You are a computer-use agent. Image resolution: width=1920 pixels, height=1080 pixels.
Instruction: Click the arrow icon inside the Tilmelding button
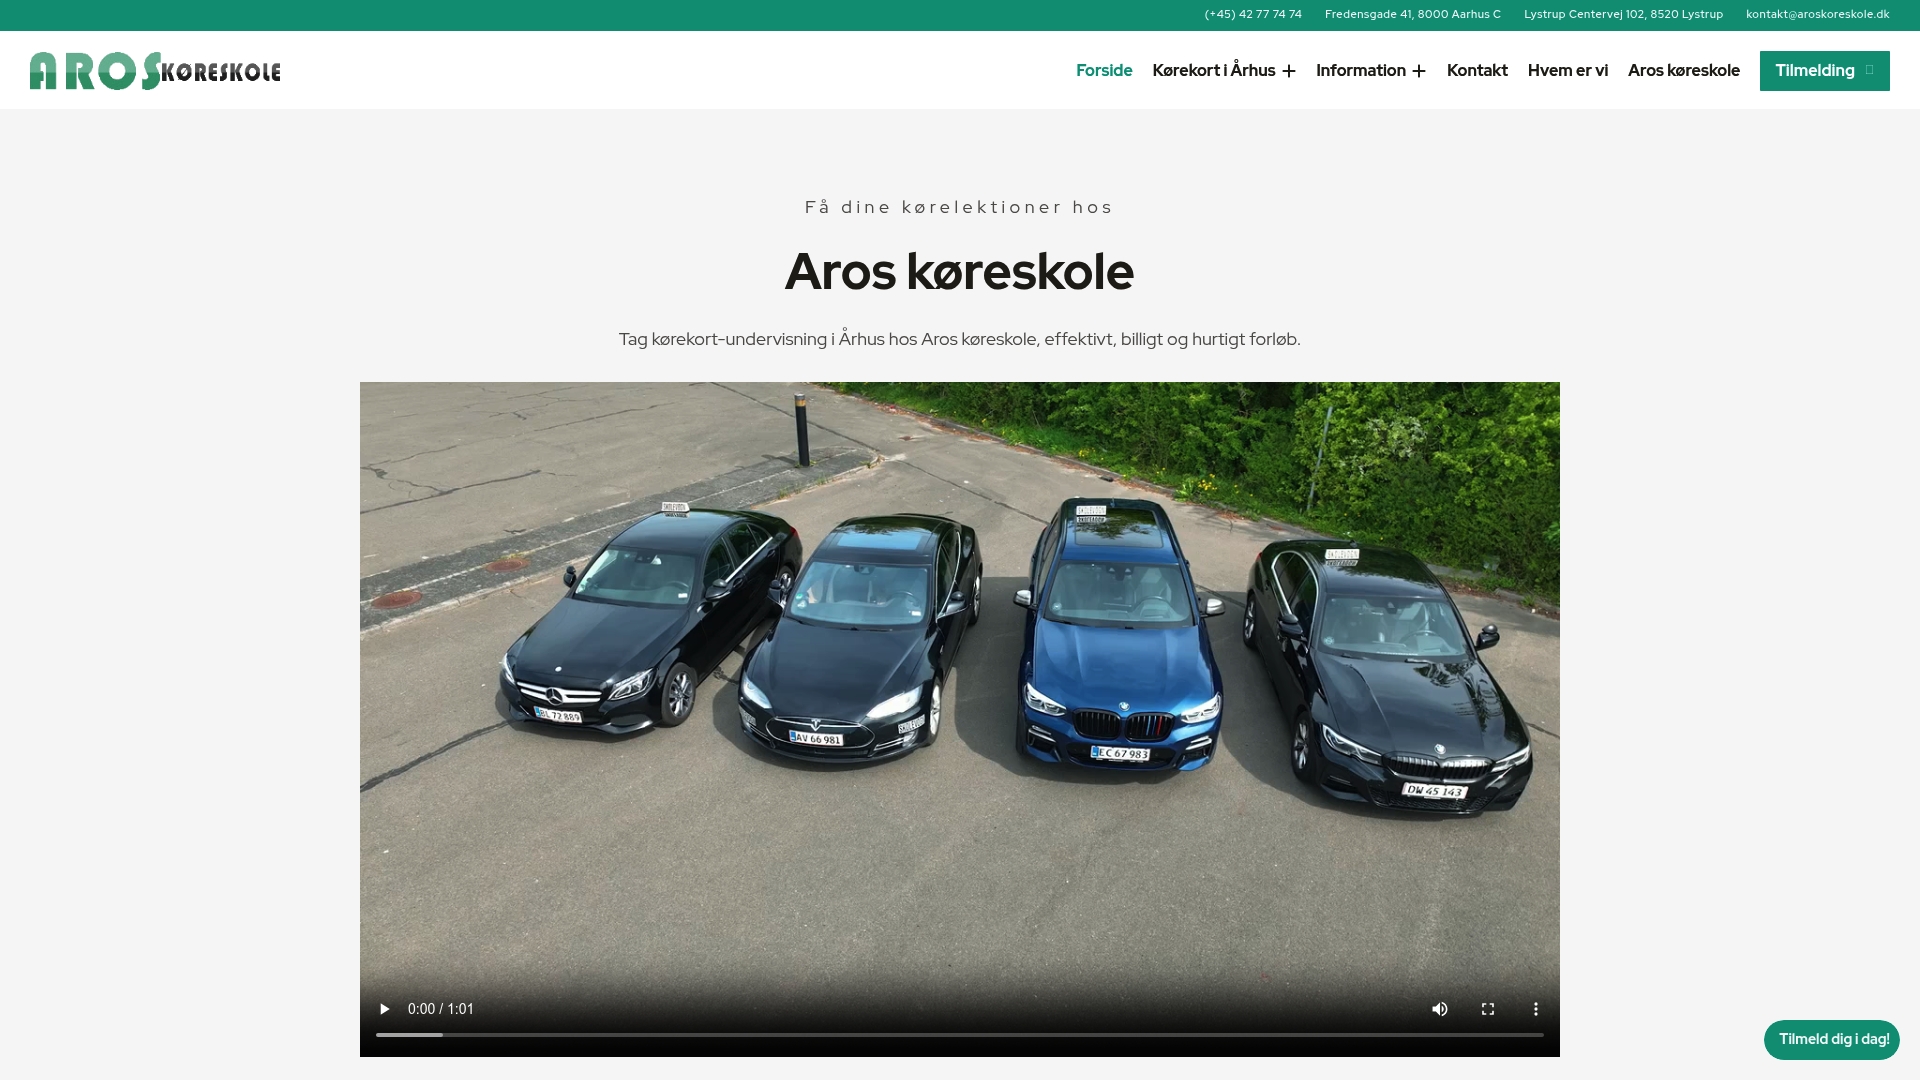tap(1868, 70)
